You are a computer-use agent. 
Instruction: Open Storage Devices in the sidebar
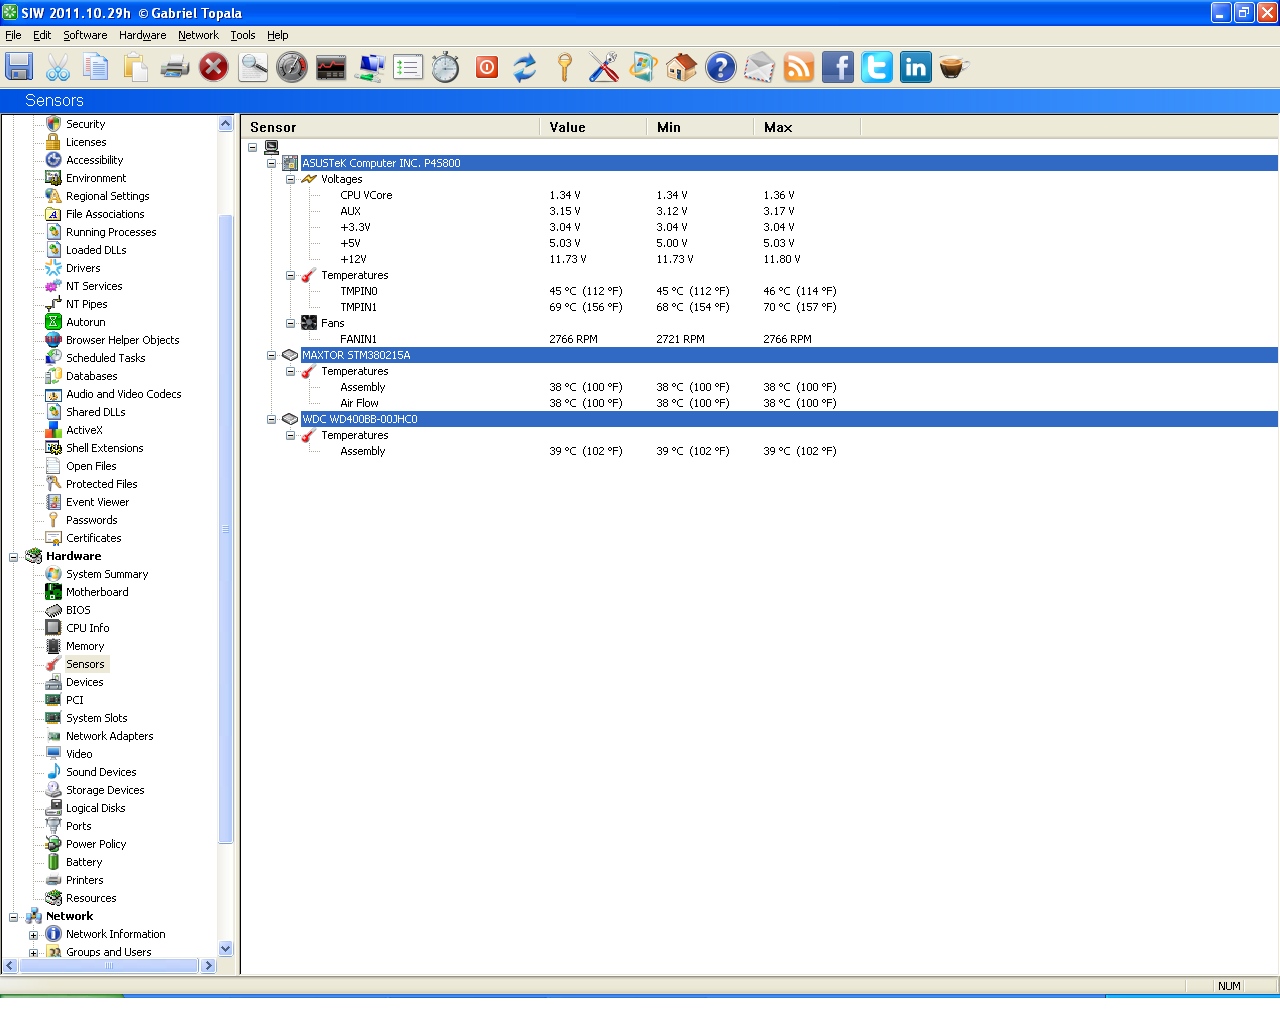point(105,790)
